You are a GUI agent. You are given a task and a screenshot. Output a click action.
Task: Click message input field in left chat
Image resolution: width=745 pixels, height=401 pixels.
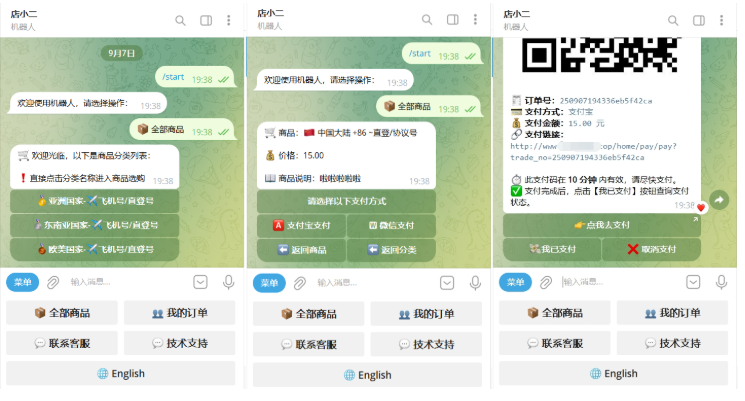pos(127,282)
